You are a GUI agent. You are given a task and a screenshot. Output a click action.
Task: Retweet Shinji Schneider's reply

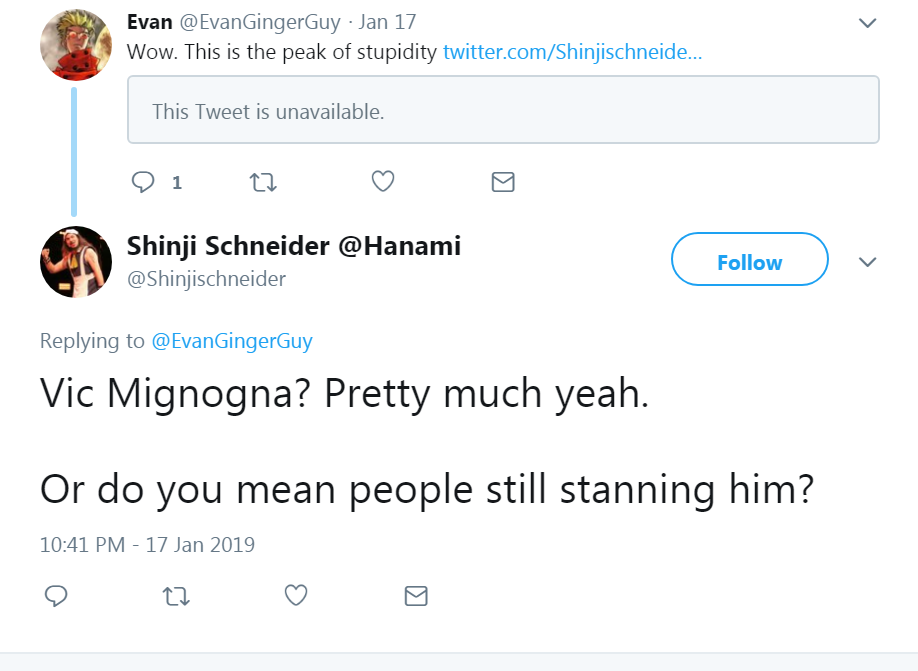(176, 596)
